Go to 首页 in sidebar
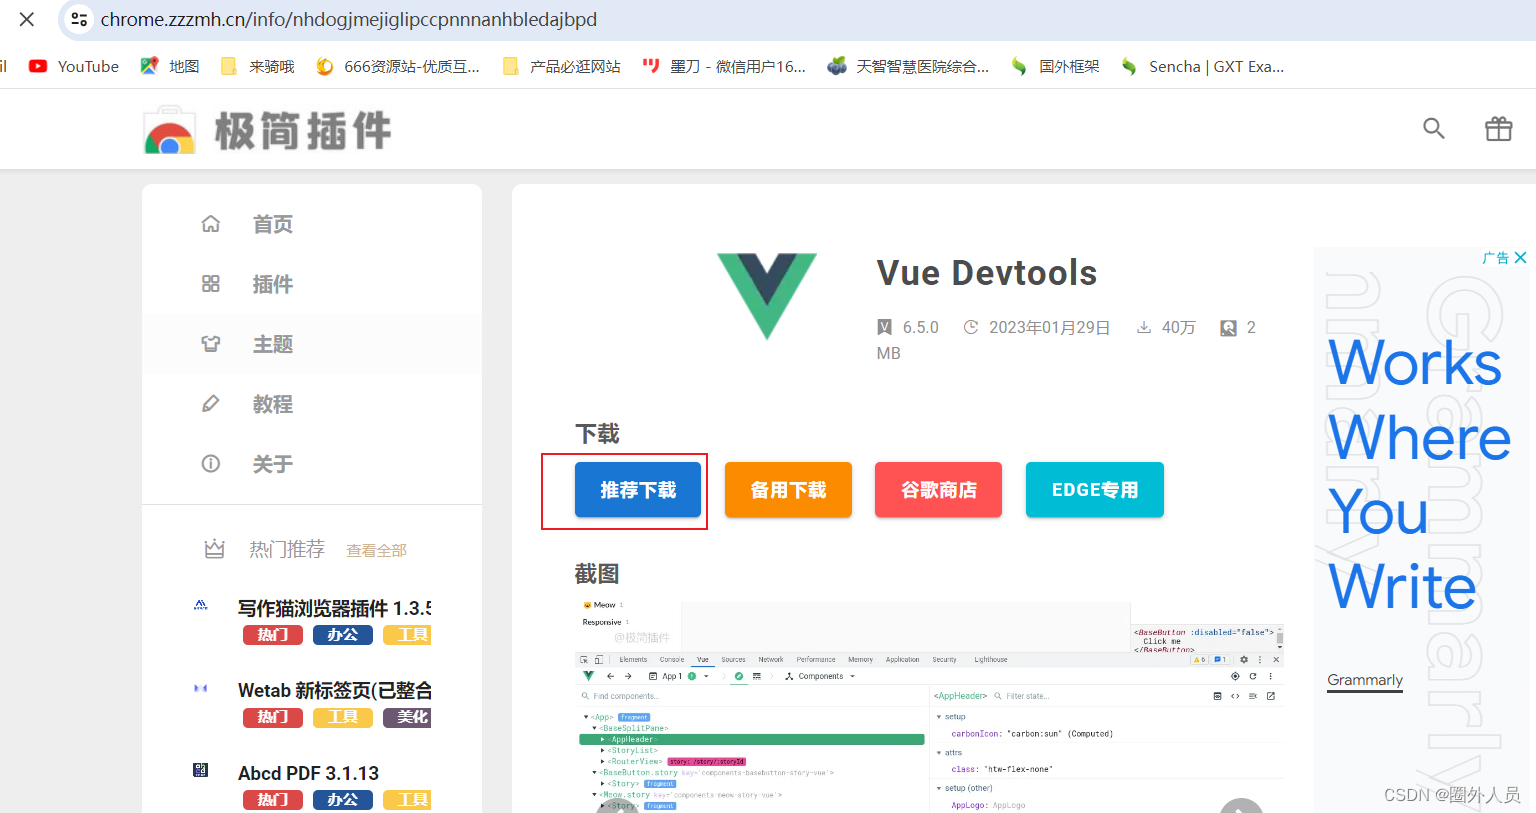Image resolution: width=1536 pixels, height=813 pixels. tap(272, 224)
